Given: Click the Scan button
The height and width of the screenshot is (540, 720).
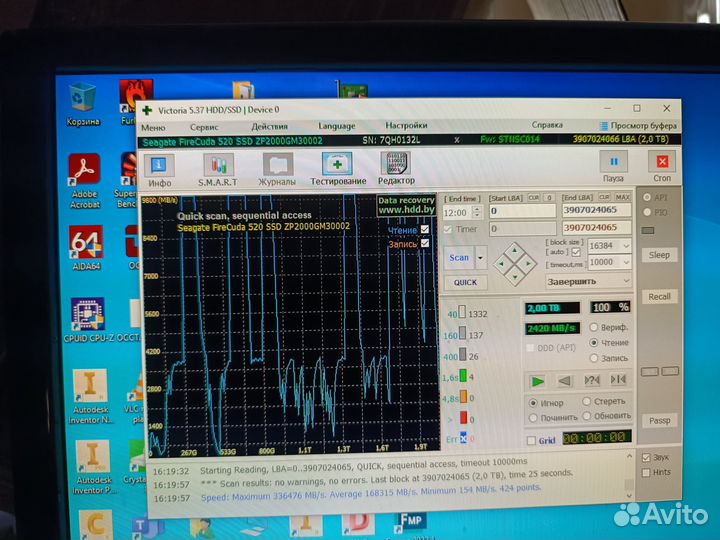Looking at the screenshot, I should click(x=459, y=258).
